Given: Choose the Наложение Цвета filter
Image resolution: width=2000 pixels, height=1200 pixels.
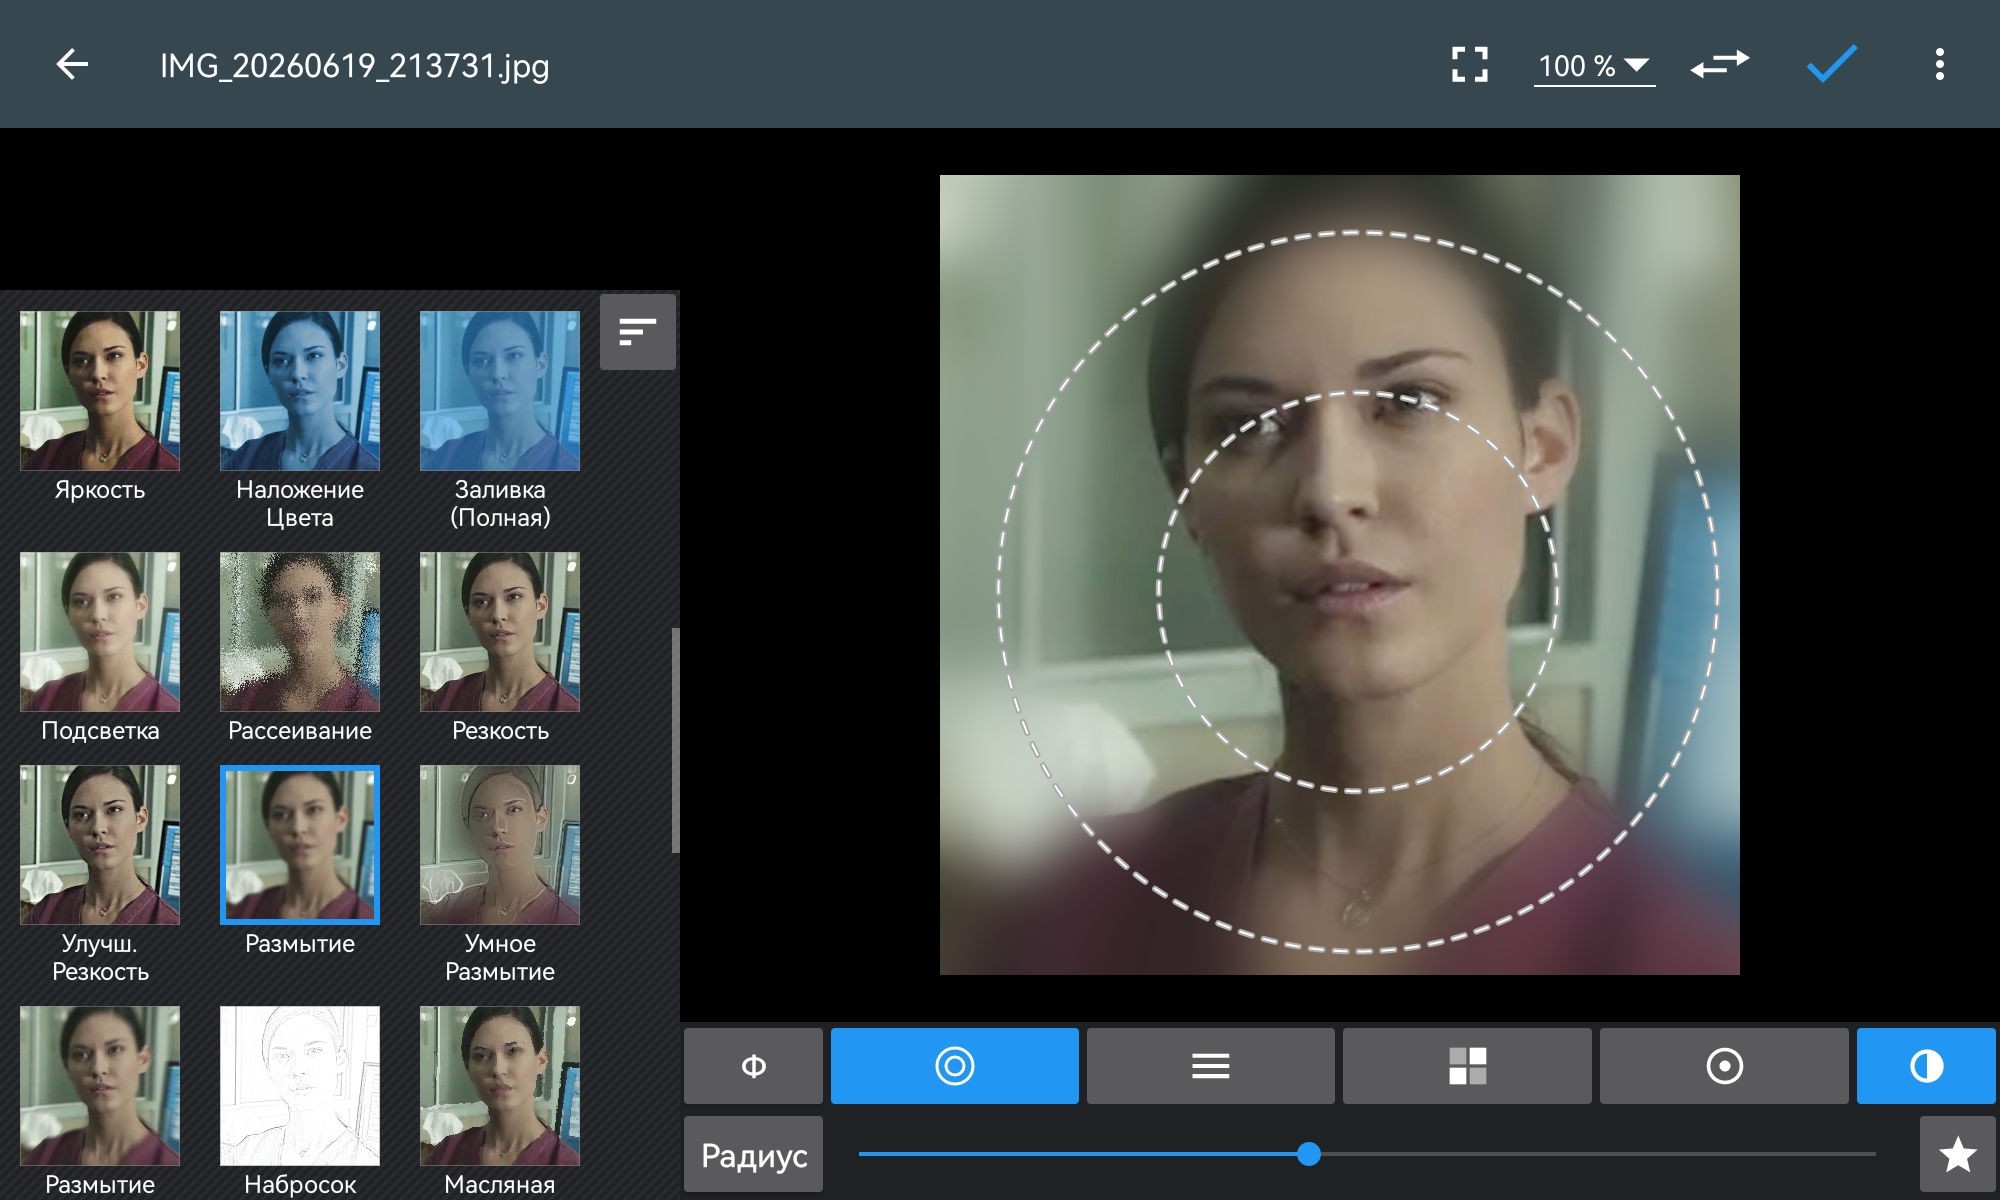Looking at the screenshot, I should (x=300, y=391).
